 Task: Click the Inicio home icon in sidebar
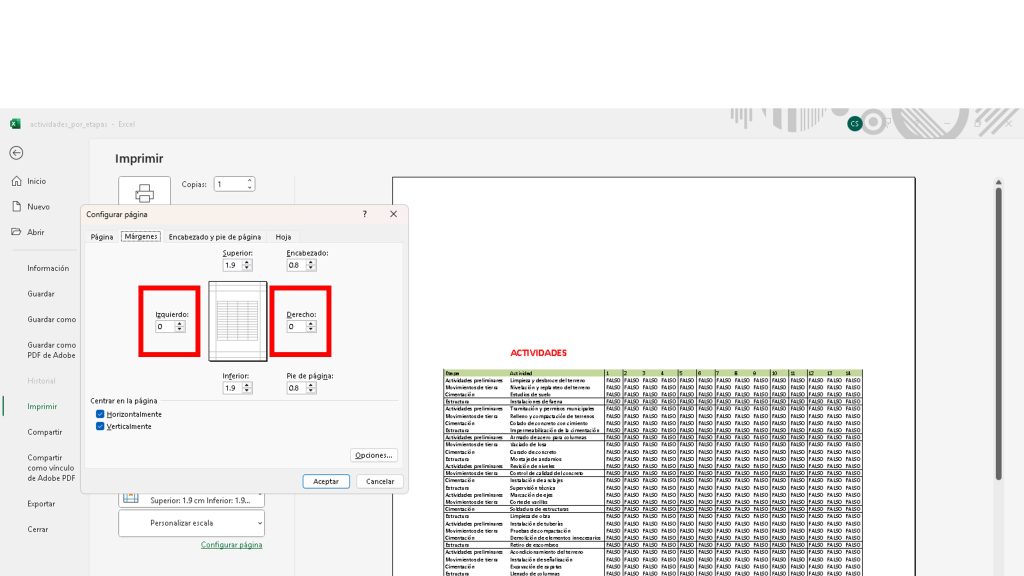point(17,181)
